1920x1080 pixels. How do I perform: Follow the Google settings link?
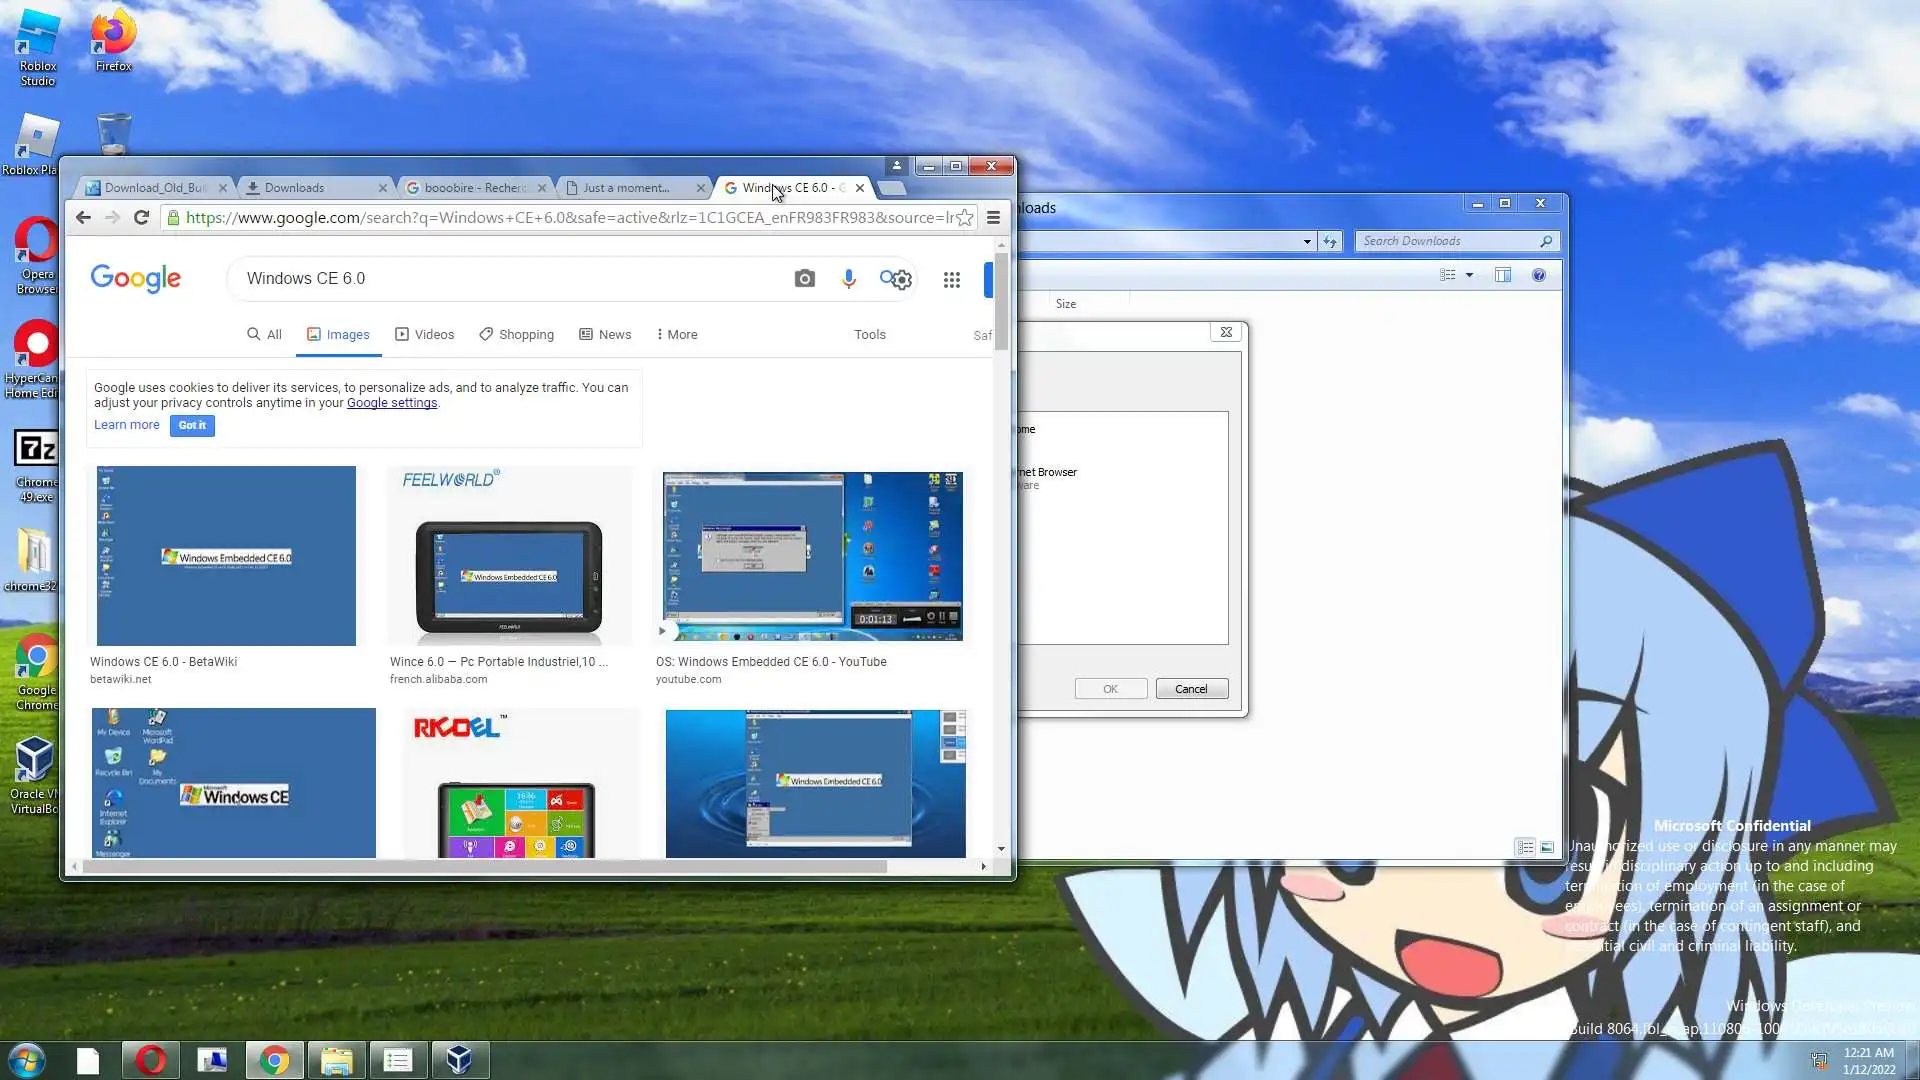pos(391,403)
